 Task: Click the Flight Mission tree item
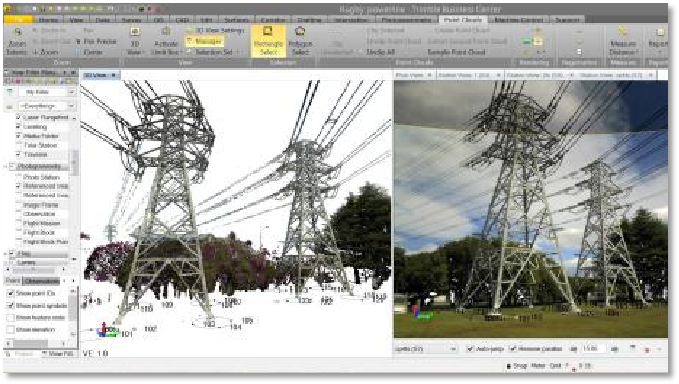pos(42,223)
